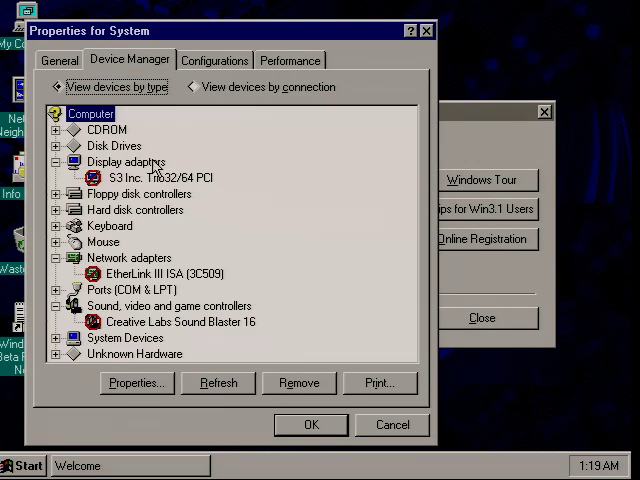The width and height of the screenshot is (640, 480).
Task: Click the disabled Sound Blaster 16 icon
Action: (x=93, y=322)
